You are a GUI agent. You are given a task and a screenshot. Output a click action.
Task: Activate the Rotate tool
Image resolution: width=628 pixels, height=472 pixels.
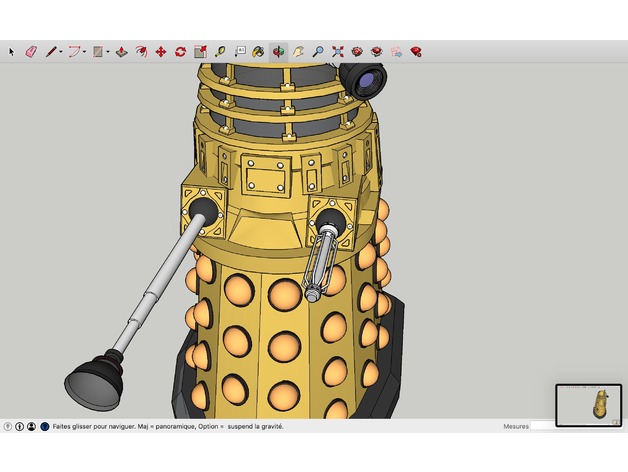point(180,51)
